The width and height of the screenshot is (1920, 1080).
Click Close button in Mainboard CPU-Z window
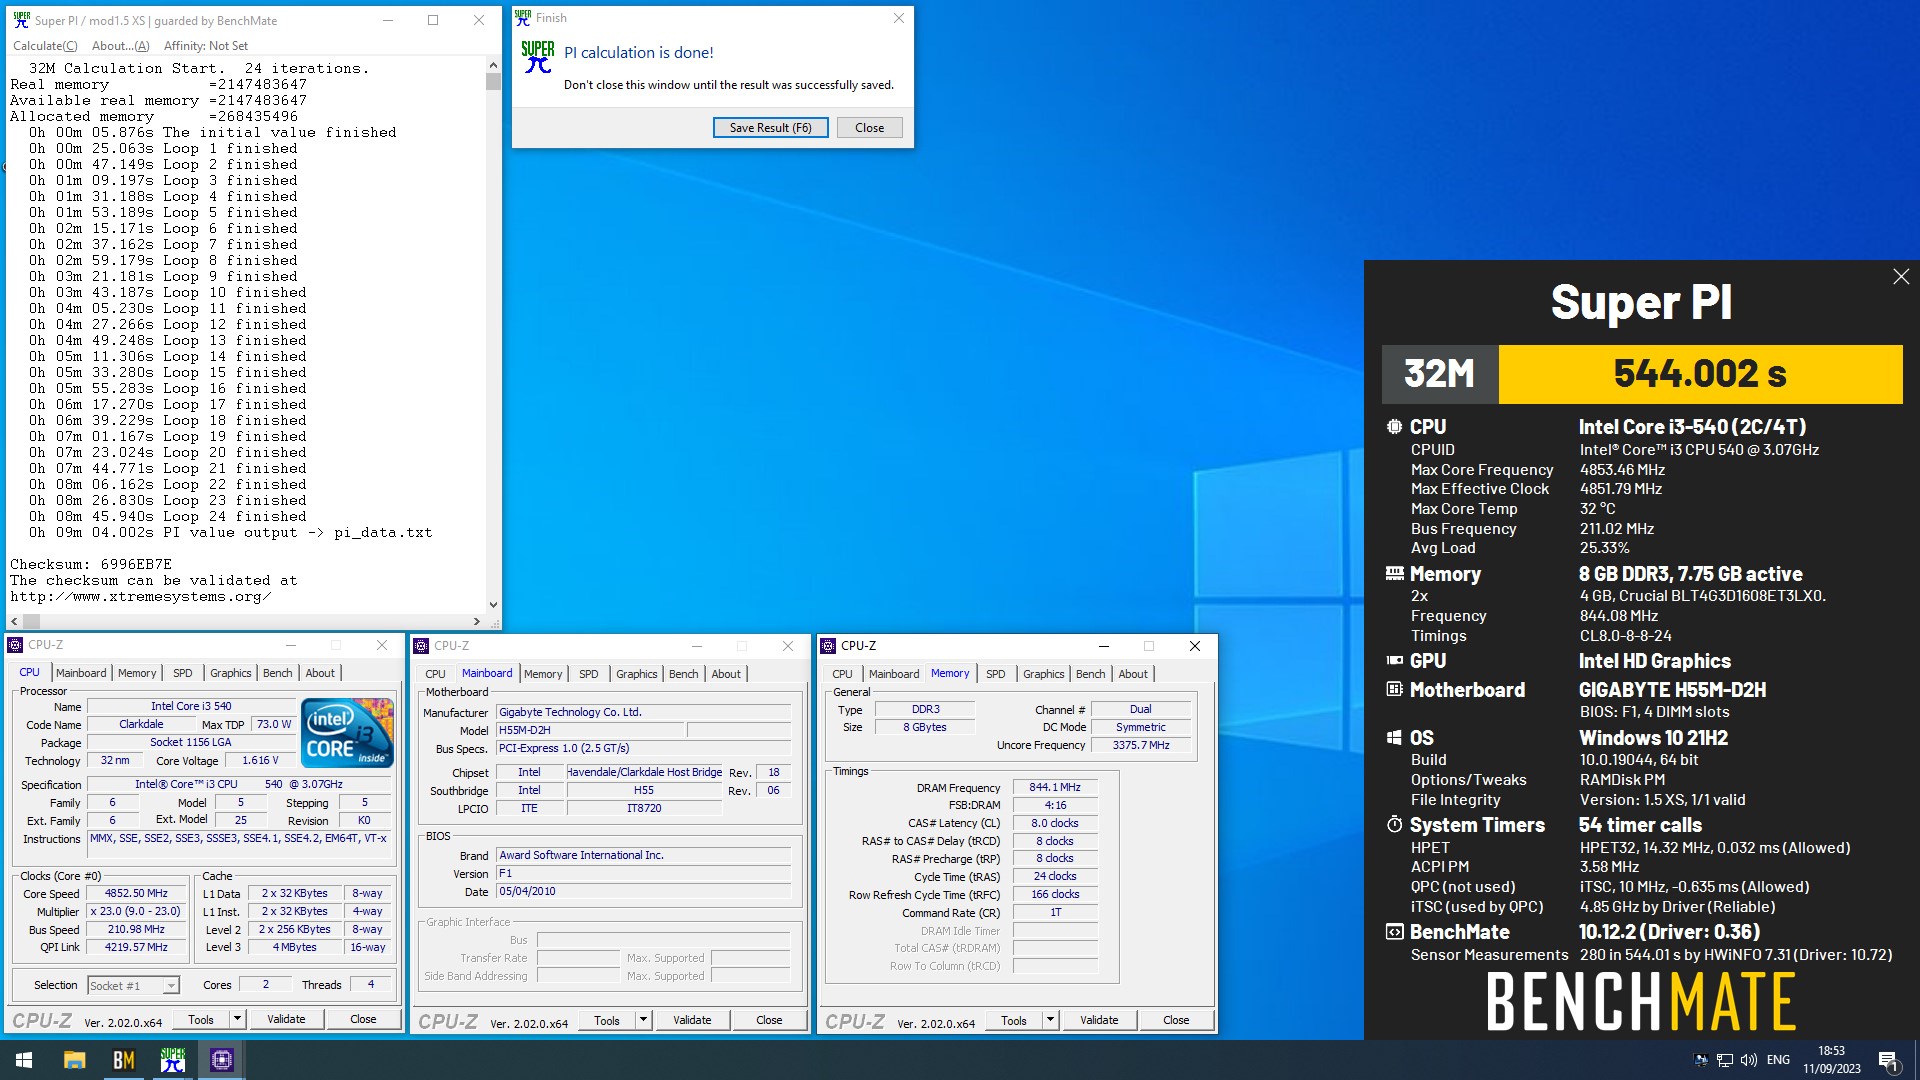coord(769,1020)
